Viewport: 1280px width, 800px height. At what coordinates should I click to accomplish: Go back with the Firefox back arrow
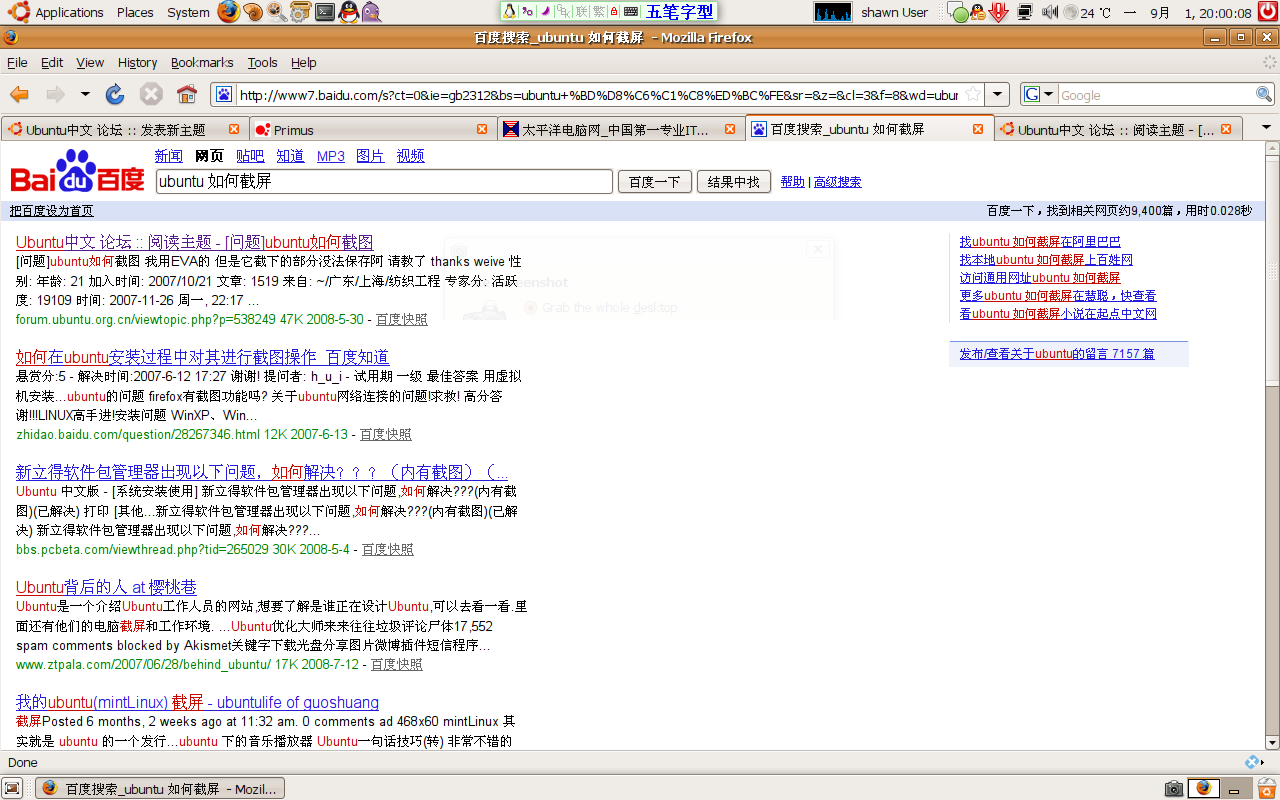pyautogui.click(x=20, y=94)
